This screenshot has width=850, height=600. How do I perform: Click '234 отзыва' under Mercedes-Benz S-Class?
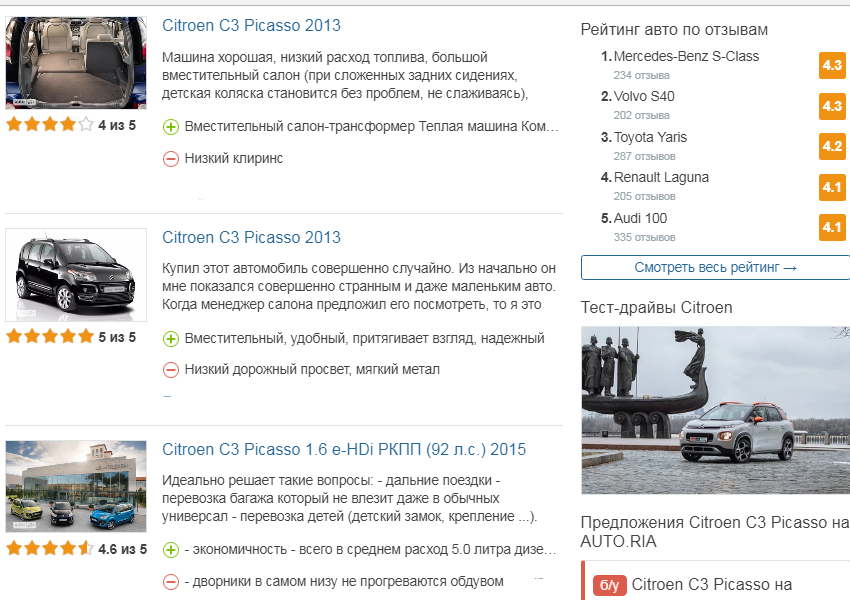(641, 75)
